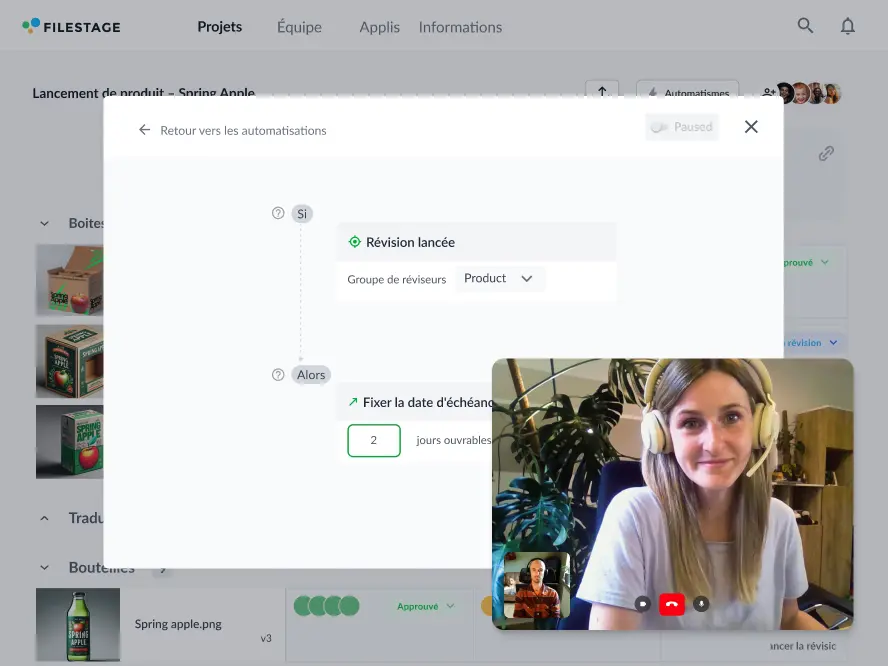Open the Product reviewer group dropdown

click(x=500, y=279)
